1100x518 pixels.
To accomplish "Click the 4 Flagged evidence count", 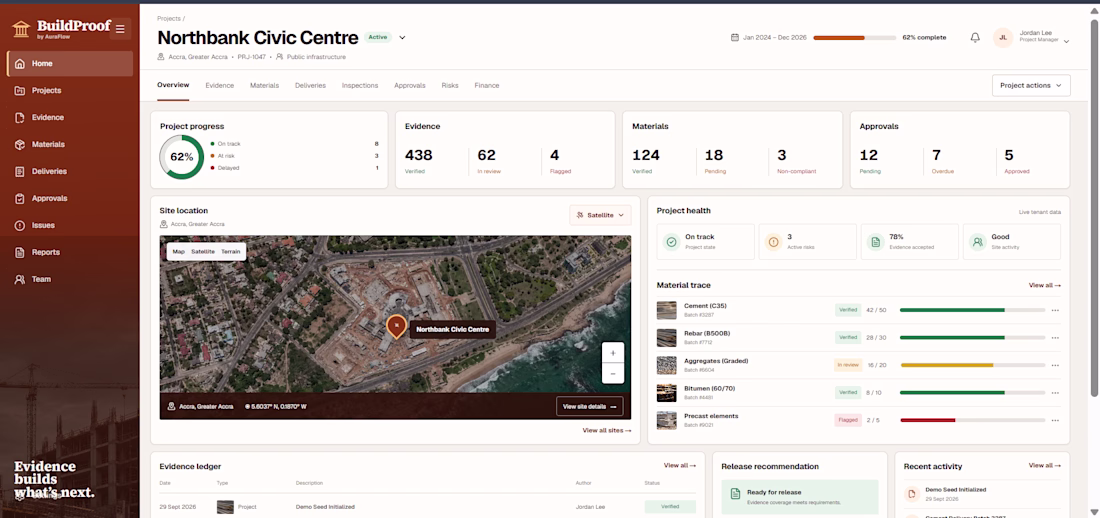I will pyautogui.click(x=560, y=161).
